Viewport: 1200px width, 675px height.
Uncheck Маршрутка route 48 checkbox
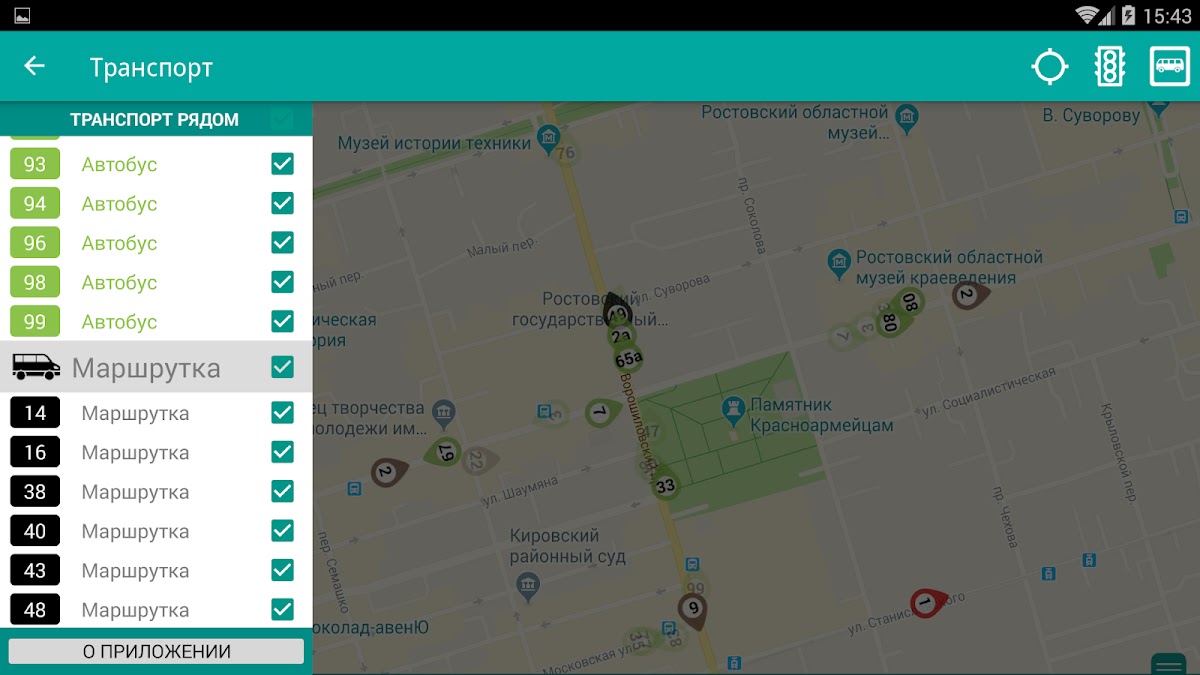282,610
